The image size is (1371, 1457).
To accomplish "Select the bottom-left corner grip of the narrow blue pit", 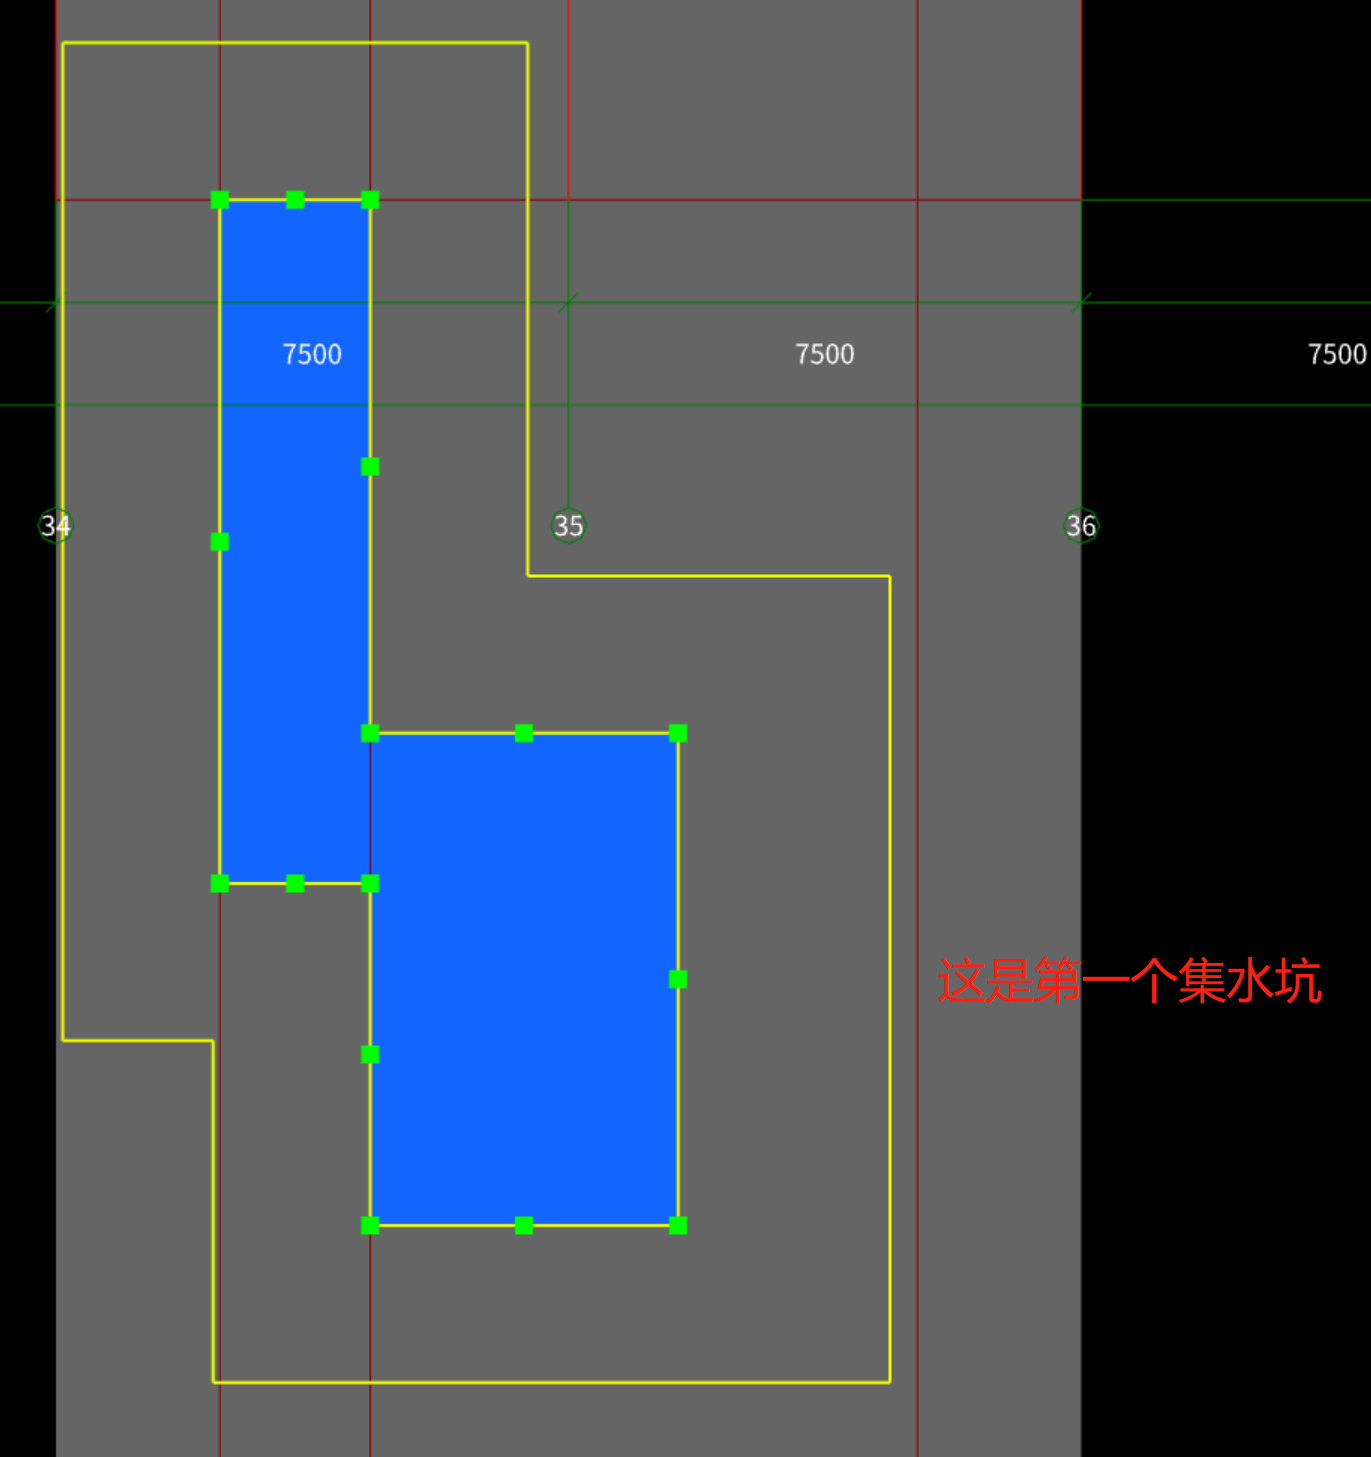I will point(220,883).
